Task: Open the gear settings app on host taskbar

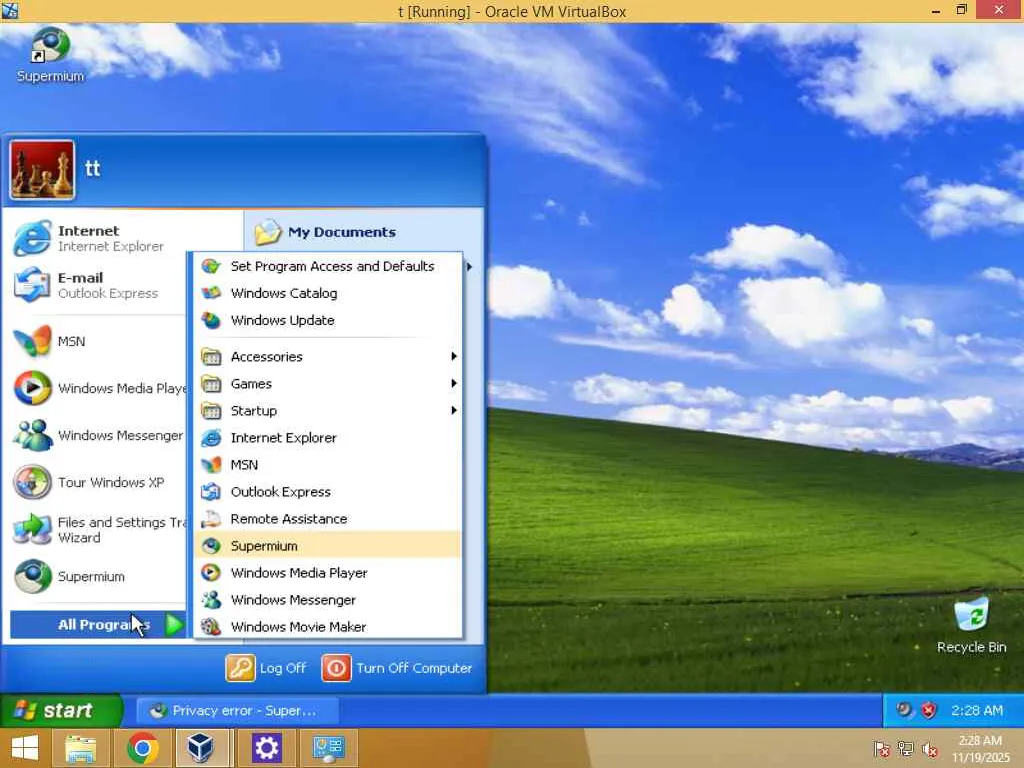Action: tap(266, 748)
